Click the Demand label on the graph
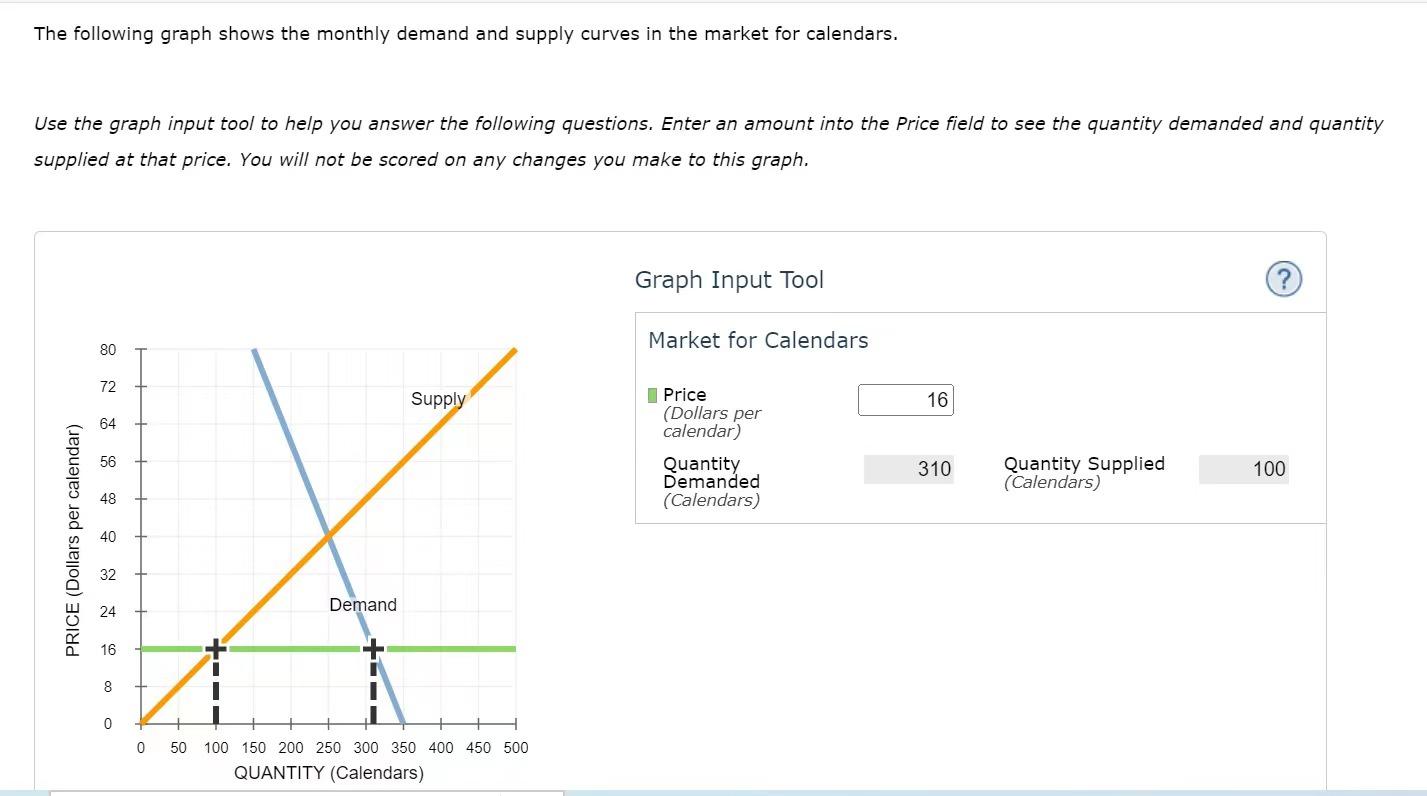Viewport: 1427px width, 796px height. [363, 604]
